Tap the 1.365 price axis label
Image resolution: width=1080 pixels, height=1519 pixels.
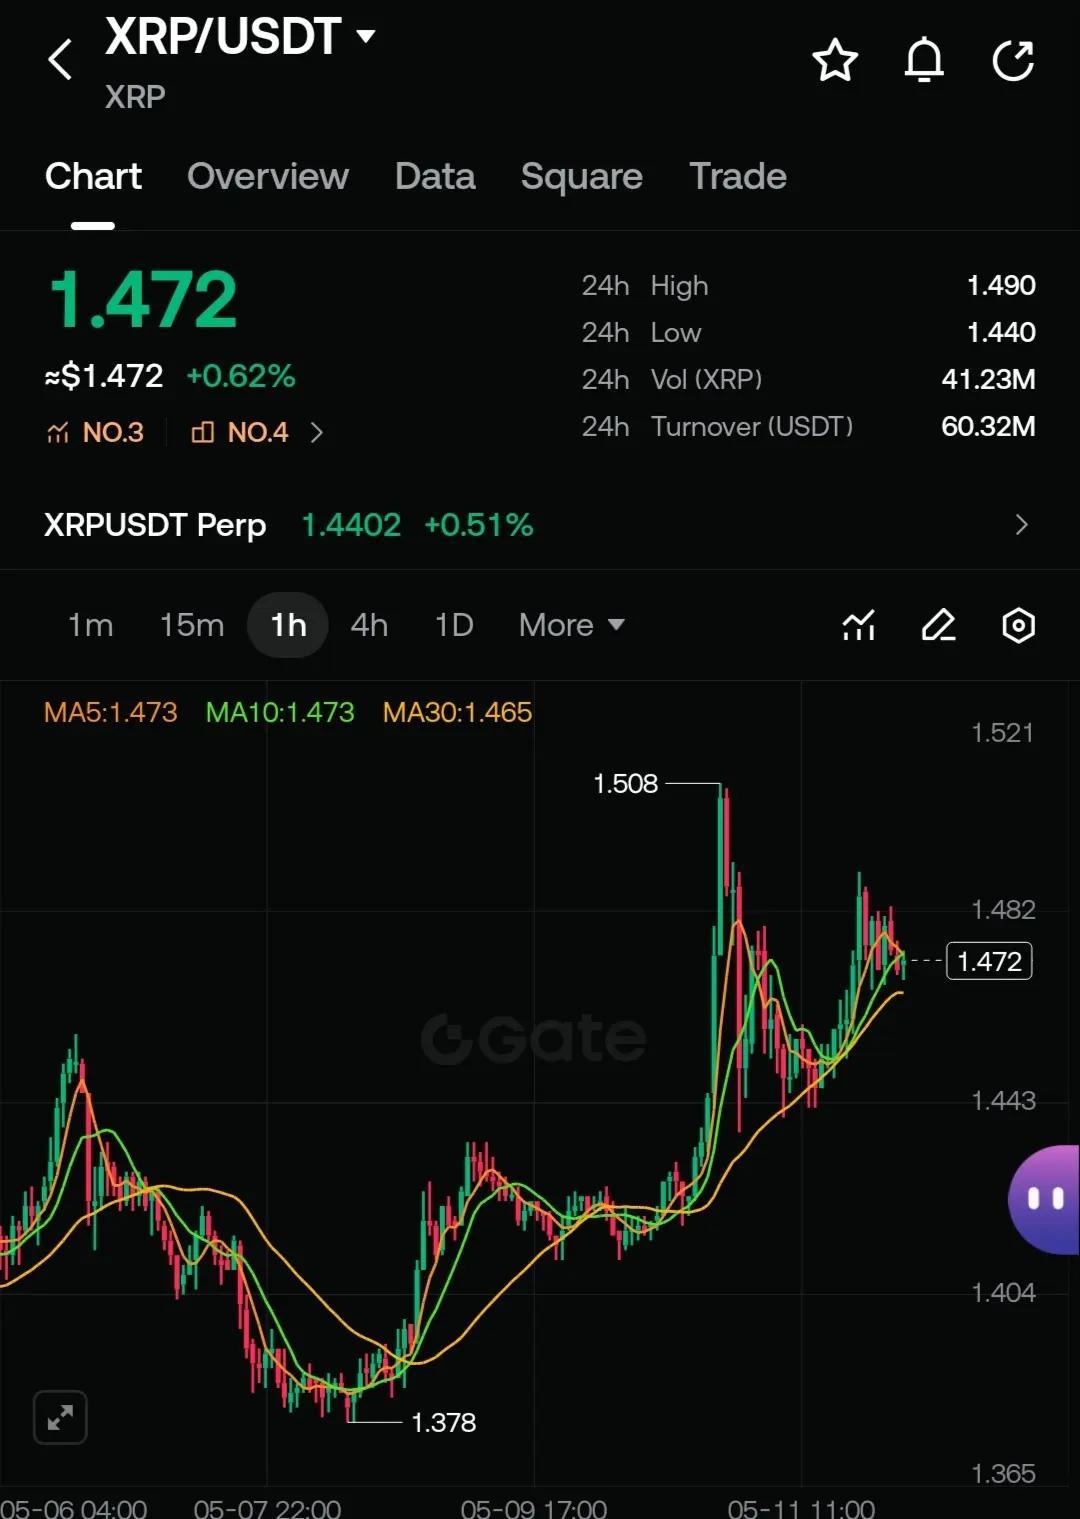1003,1474
